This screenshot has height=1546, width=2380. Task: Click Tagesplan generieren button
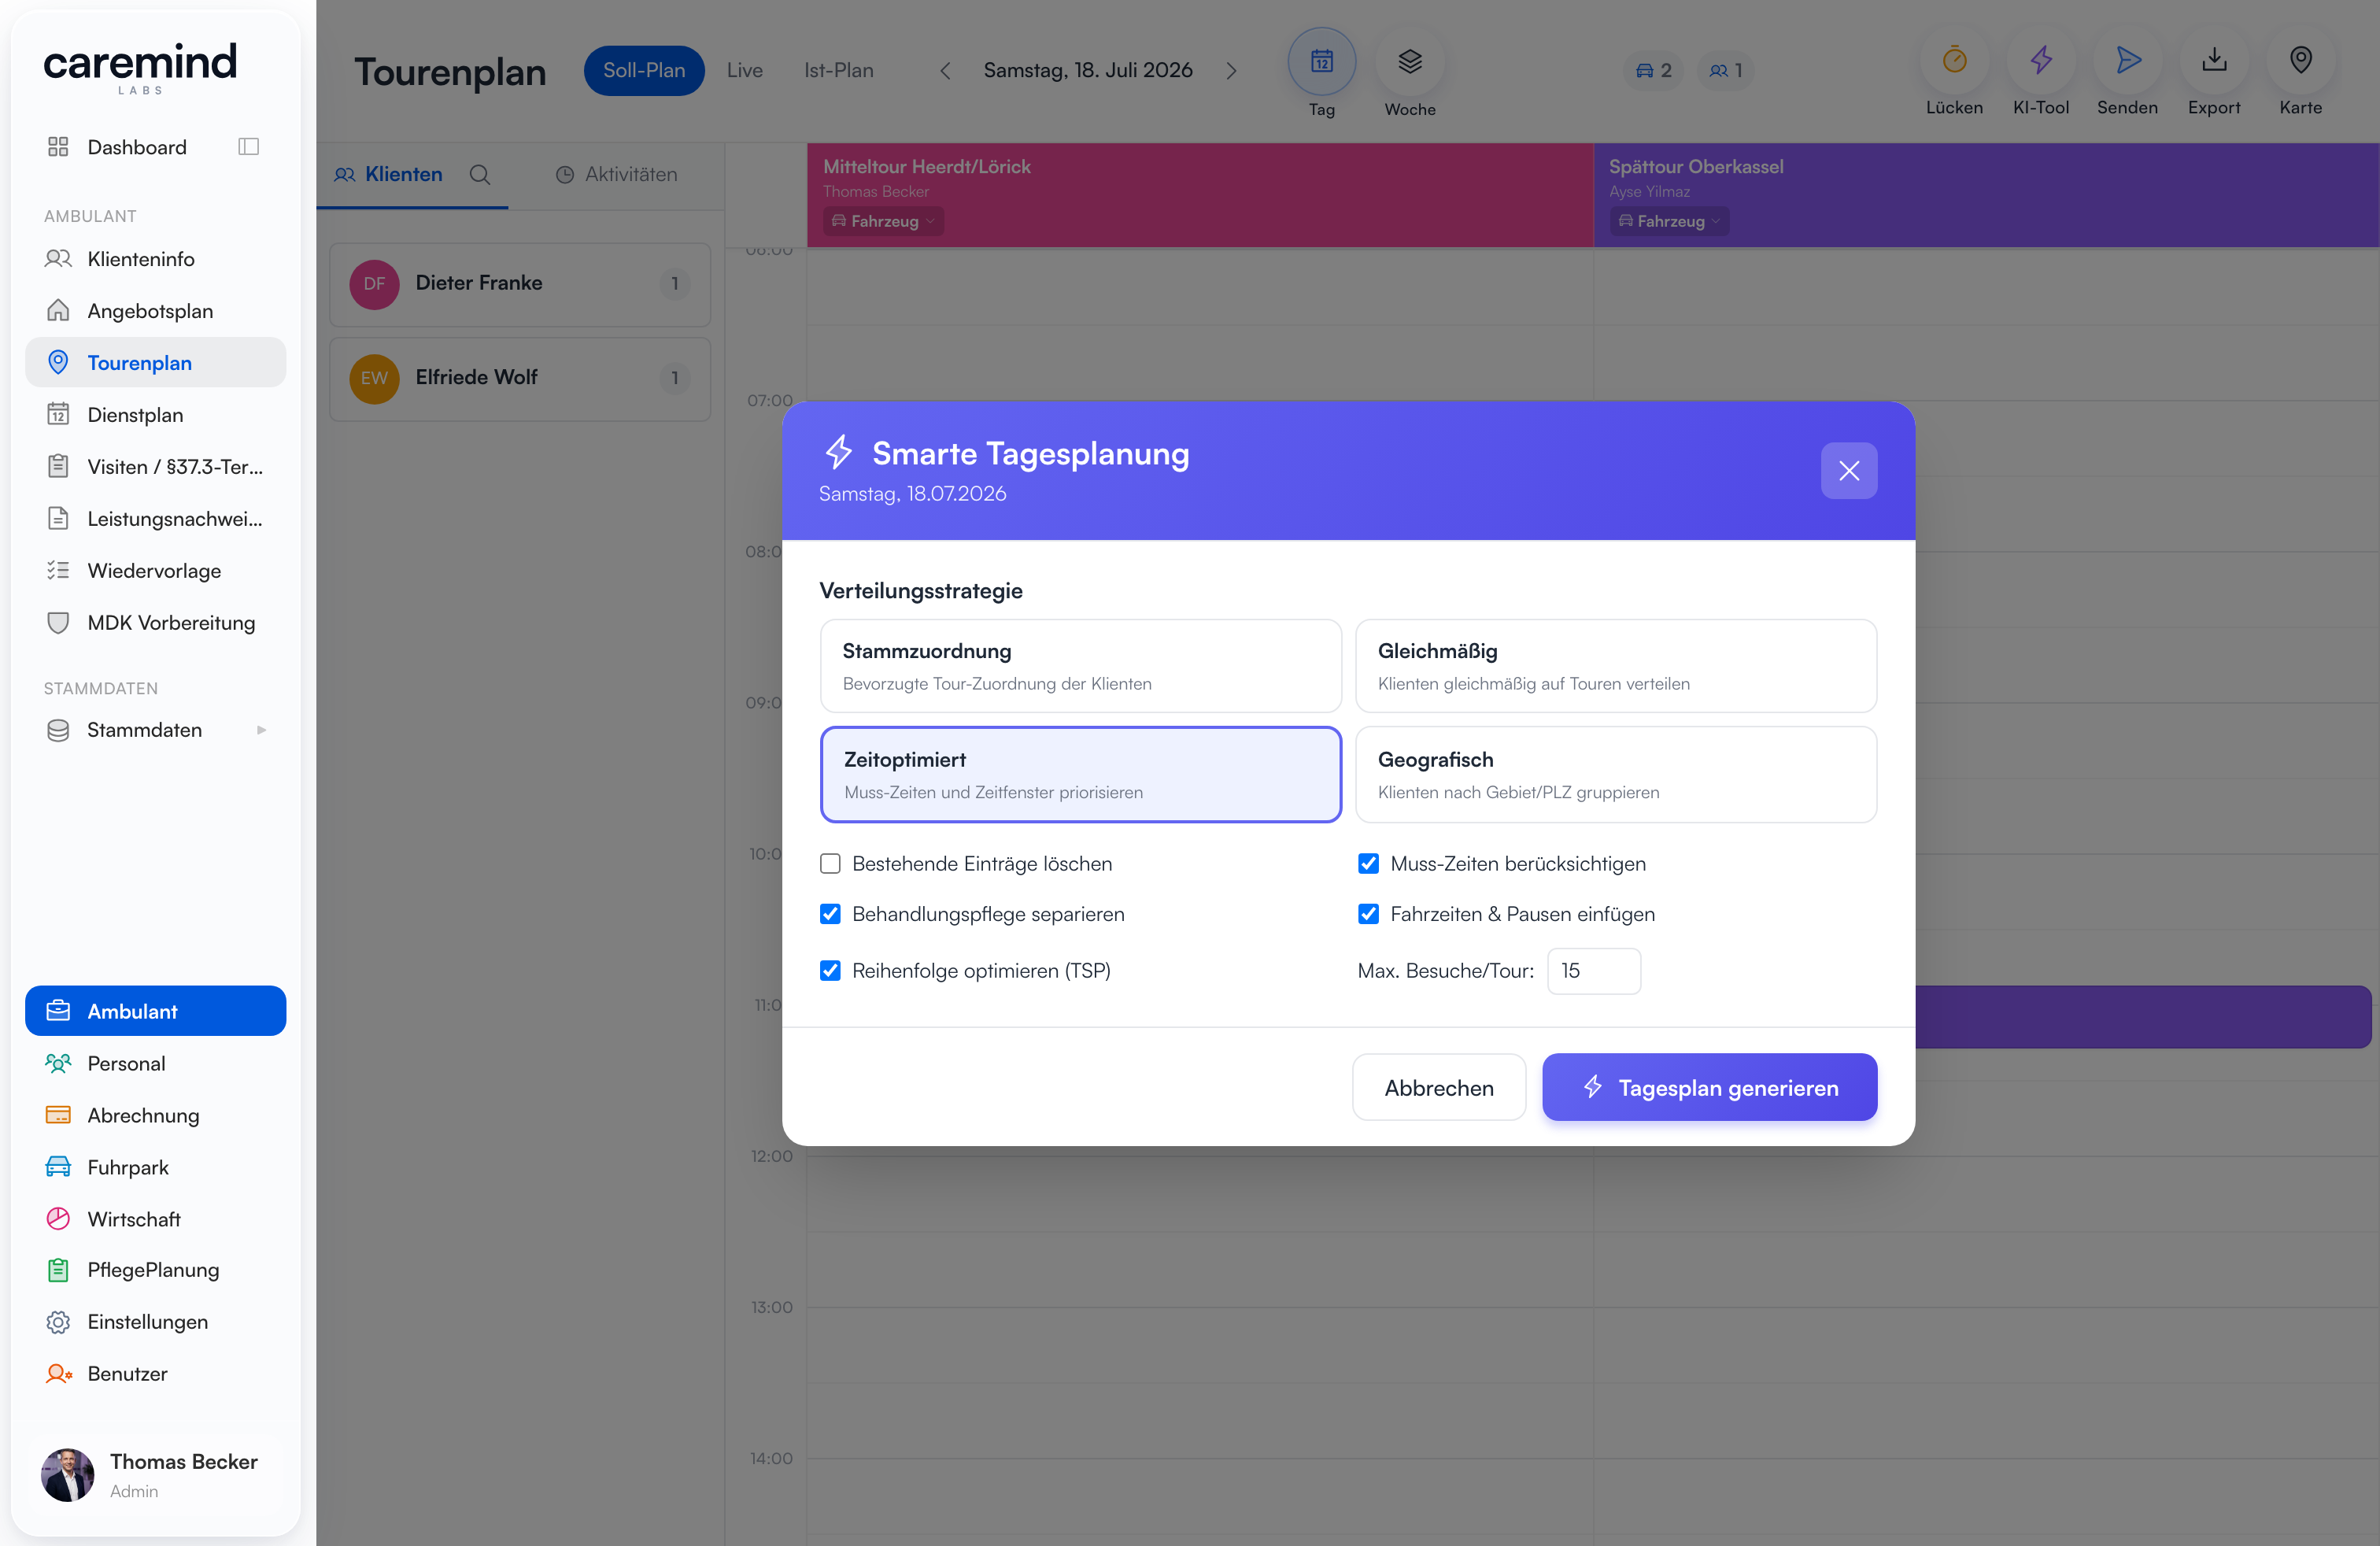1709,1087
